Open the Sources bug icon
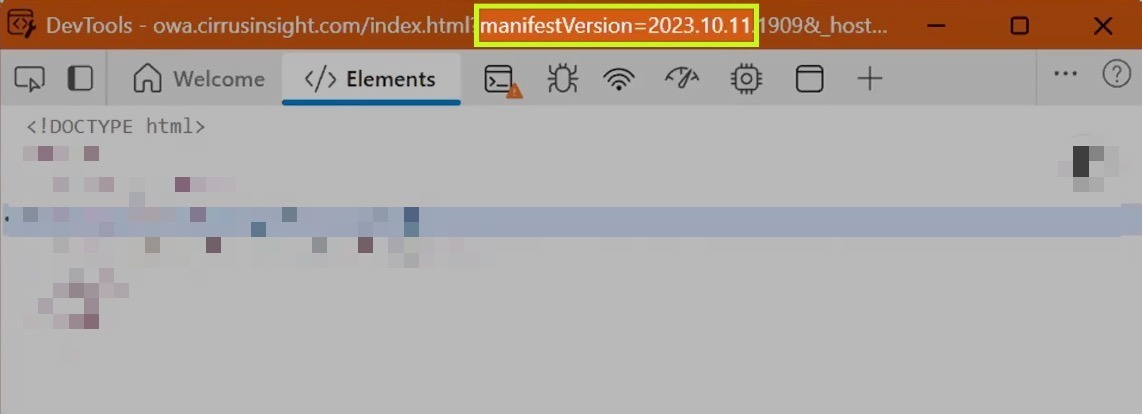Screen dimensions: 1142x414 point(562,79)
